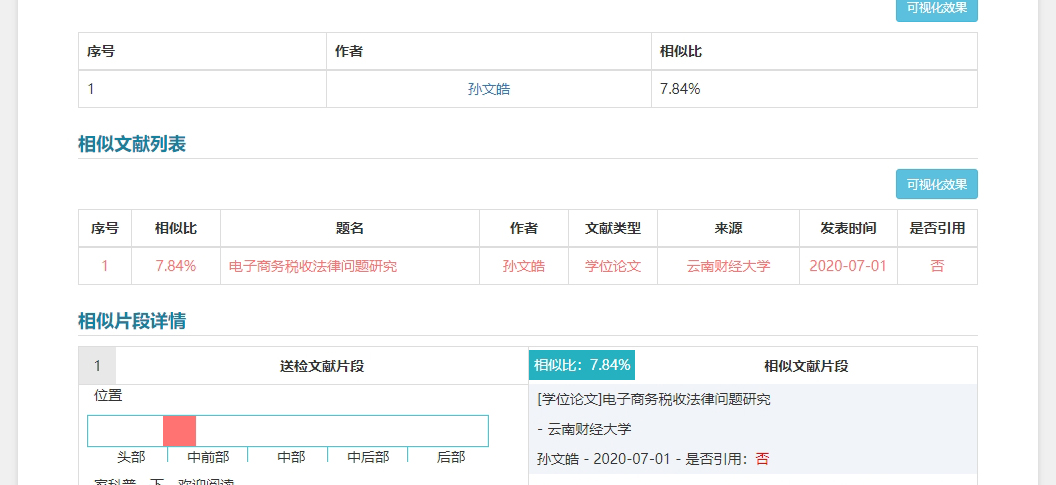Click the 相似比：7.84% teal badge
The width and height of the screenshot is (1056, 485).
pos(582,365)
